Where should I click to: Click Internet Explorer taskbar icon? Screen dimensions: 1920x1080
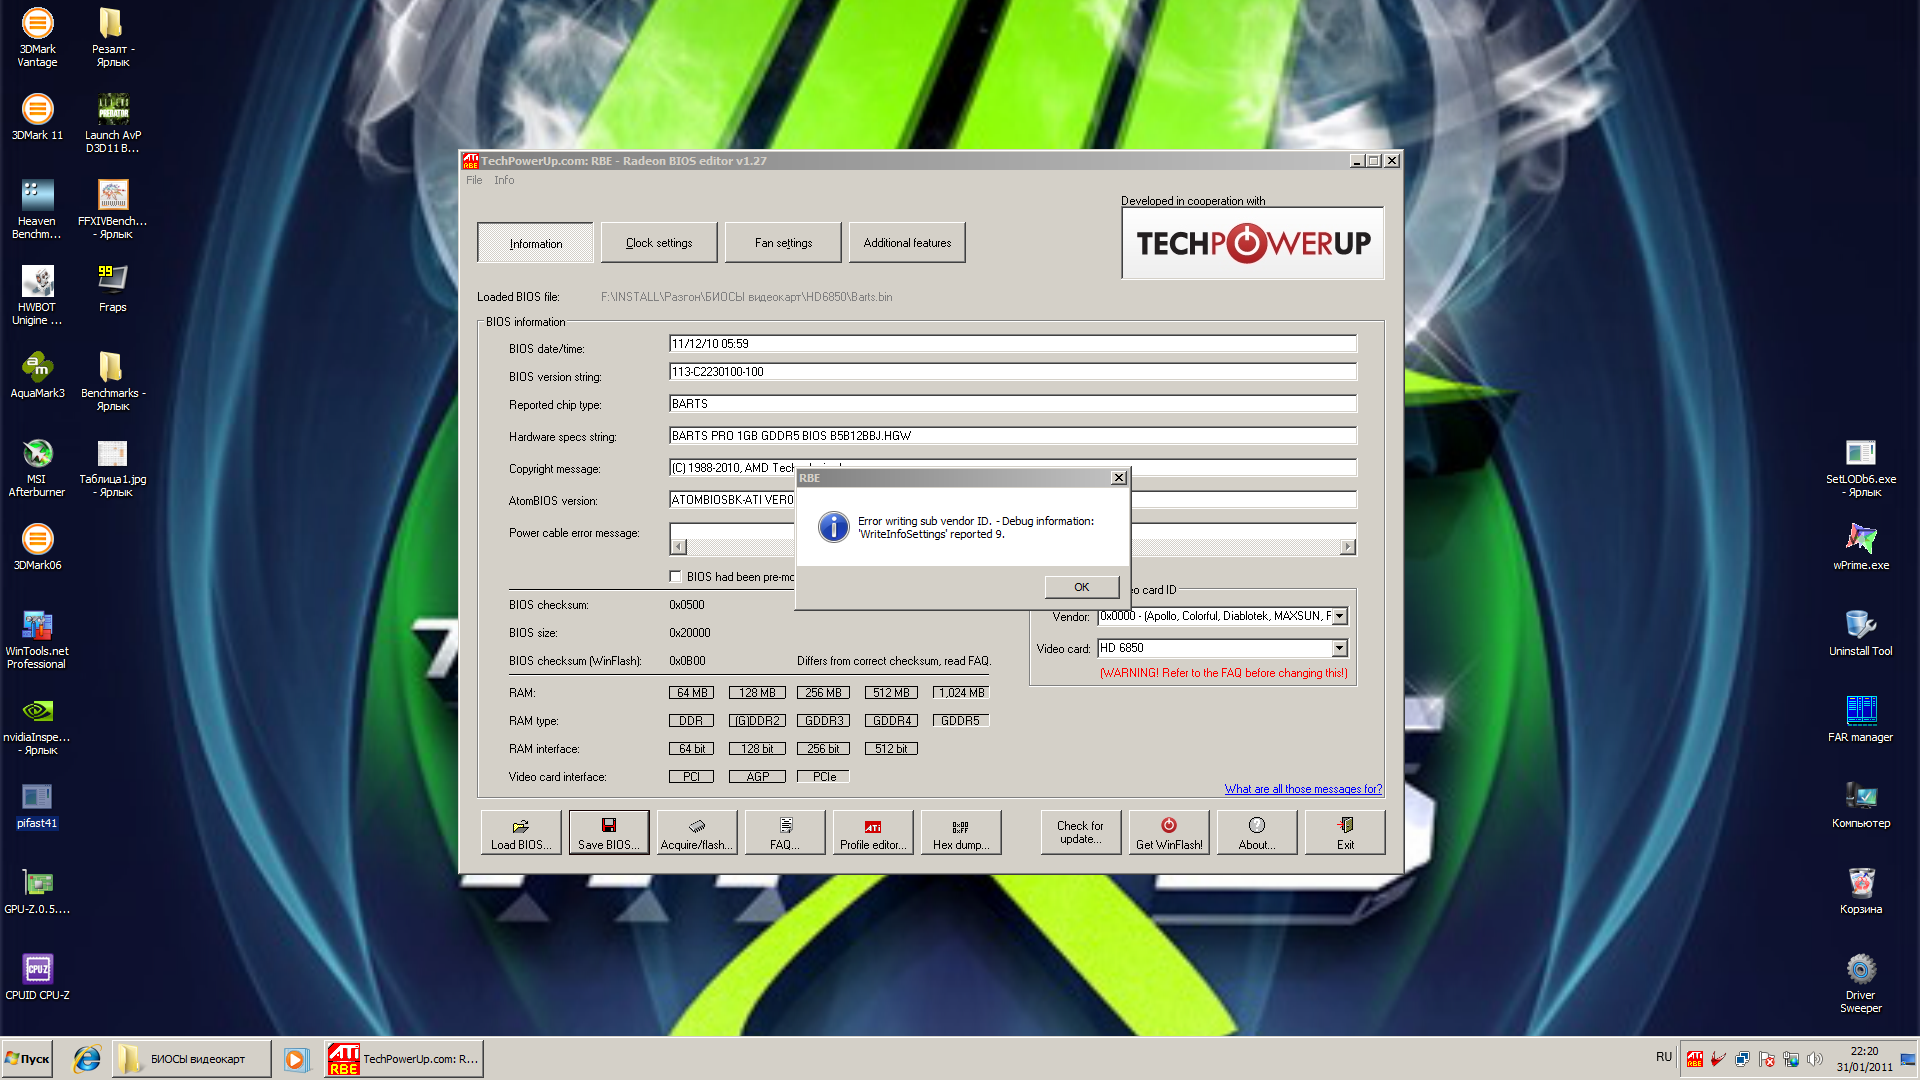pyautogui.click(x=87, y=1059)
